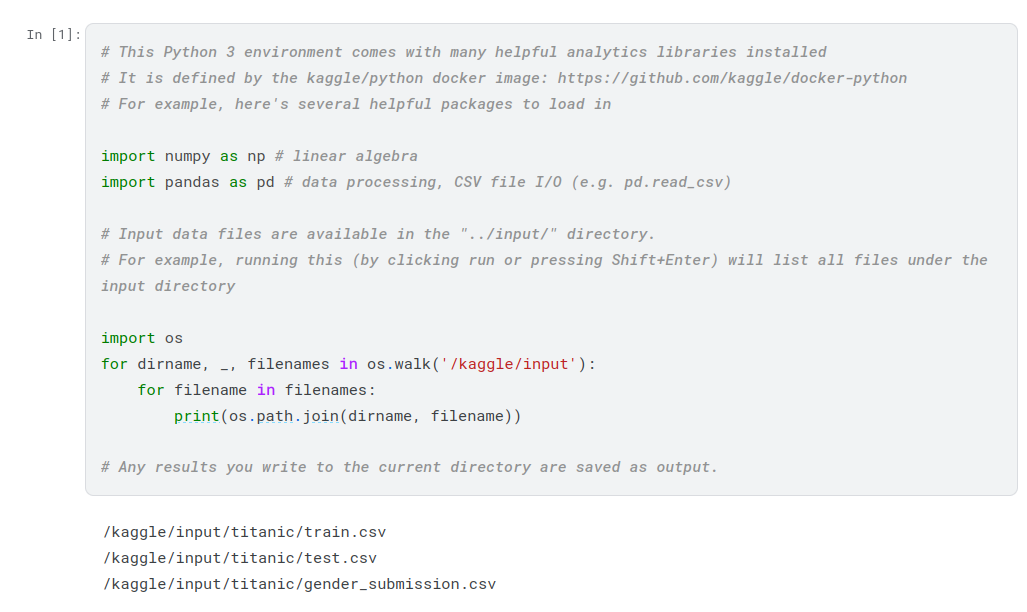The height and width of the screenshot is (612, 1027).
Task: Click the 'Input data files are available' comment
Action: point(378,234)
